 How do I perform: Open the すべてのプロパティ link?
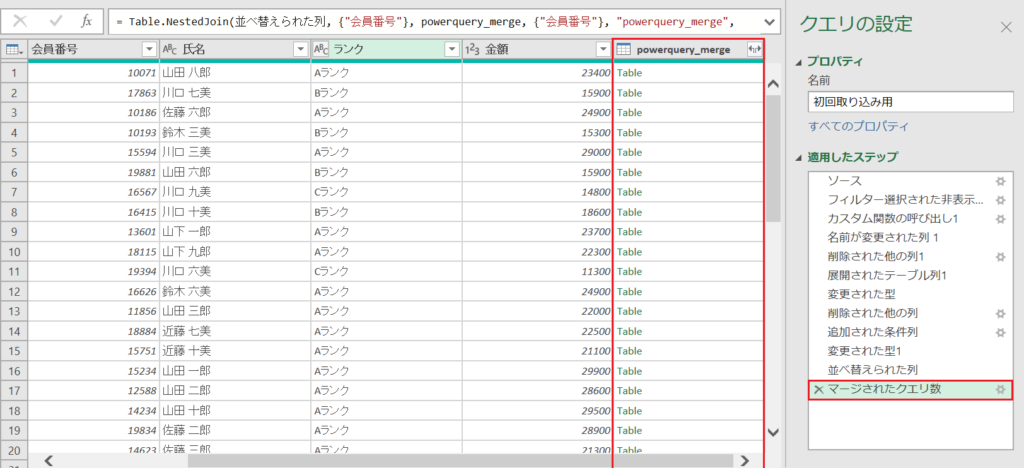857,126
